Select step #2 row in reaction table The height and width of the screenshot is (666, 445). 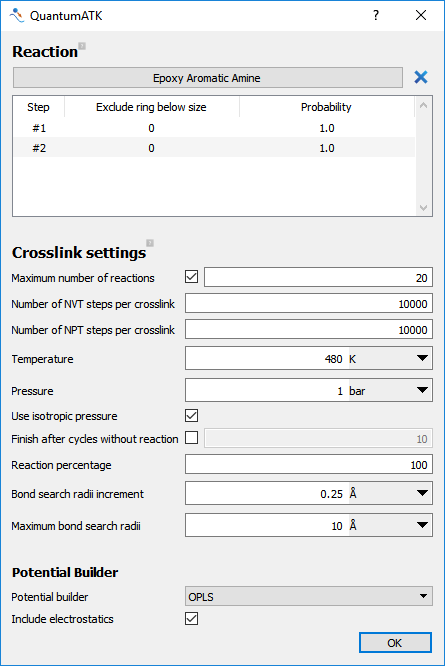coord(214,148)
